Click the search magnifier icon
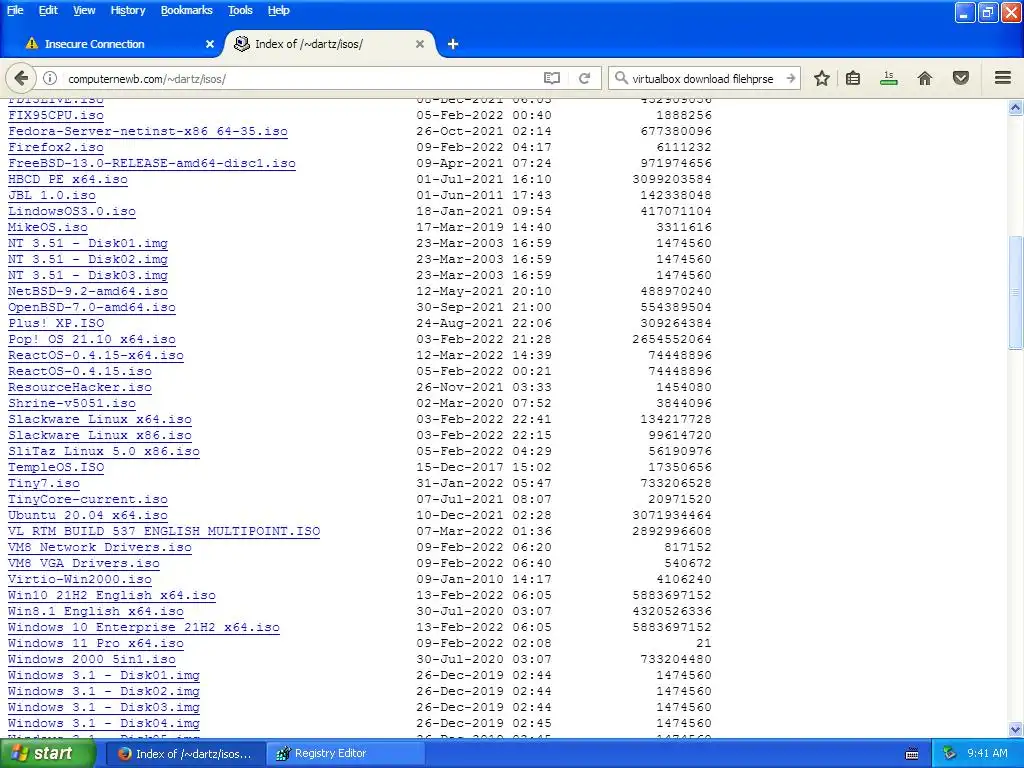Screen dimensions: 1024x768 tap(621, 78)
